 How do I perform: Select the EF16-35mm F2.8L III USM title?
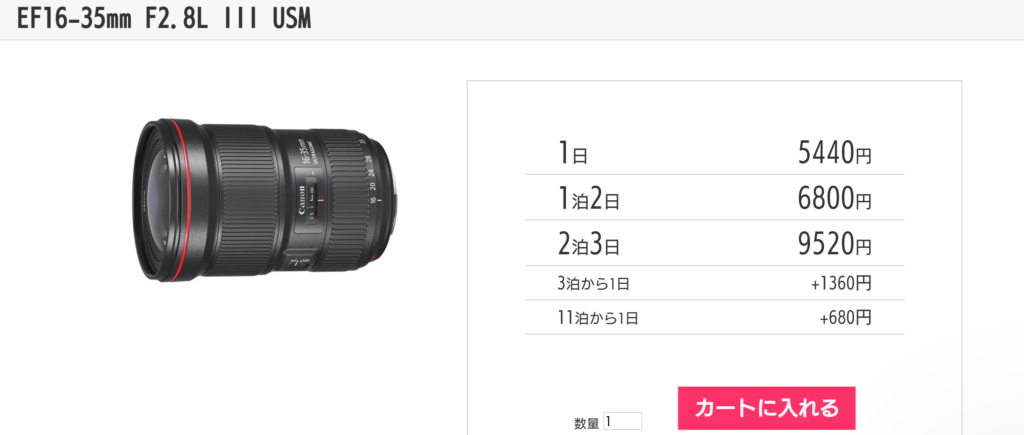tap(163, 19)
